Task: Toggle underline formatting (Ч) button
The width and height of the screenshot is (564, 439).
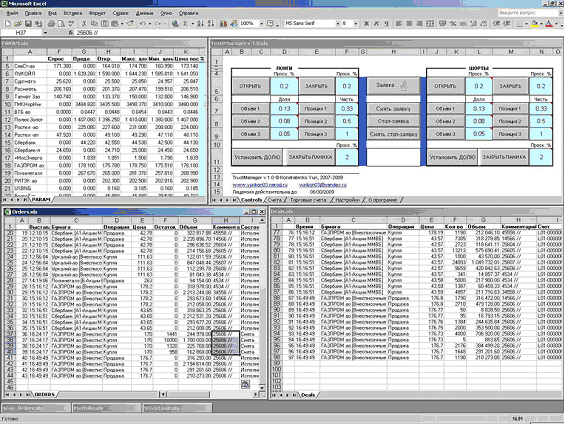Action: coord(386,24)
